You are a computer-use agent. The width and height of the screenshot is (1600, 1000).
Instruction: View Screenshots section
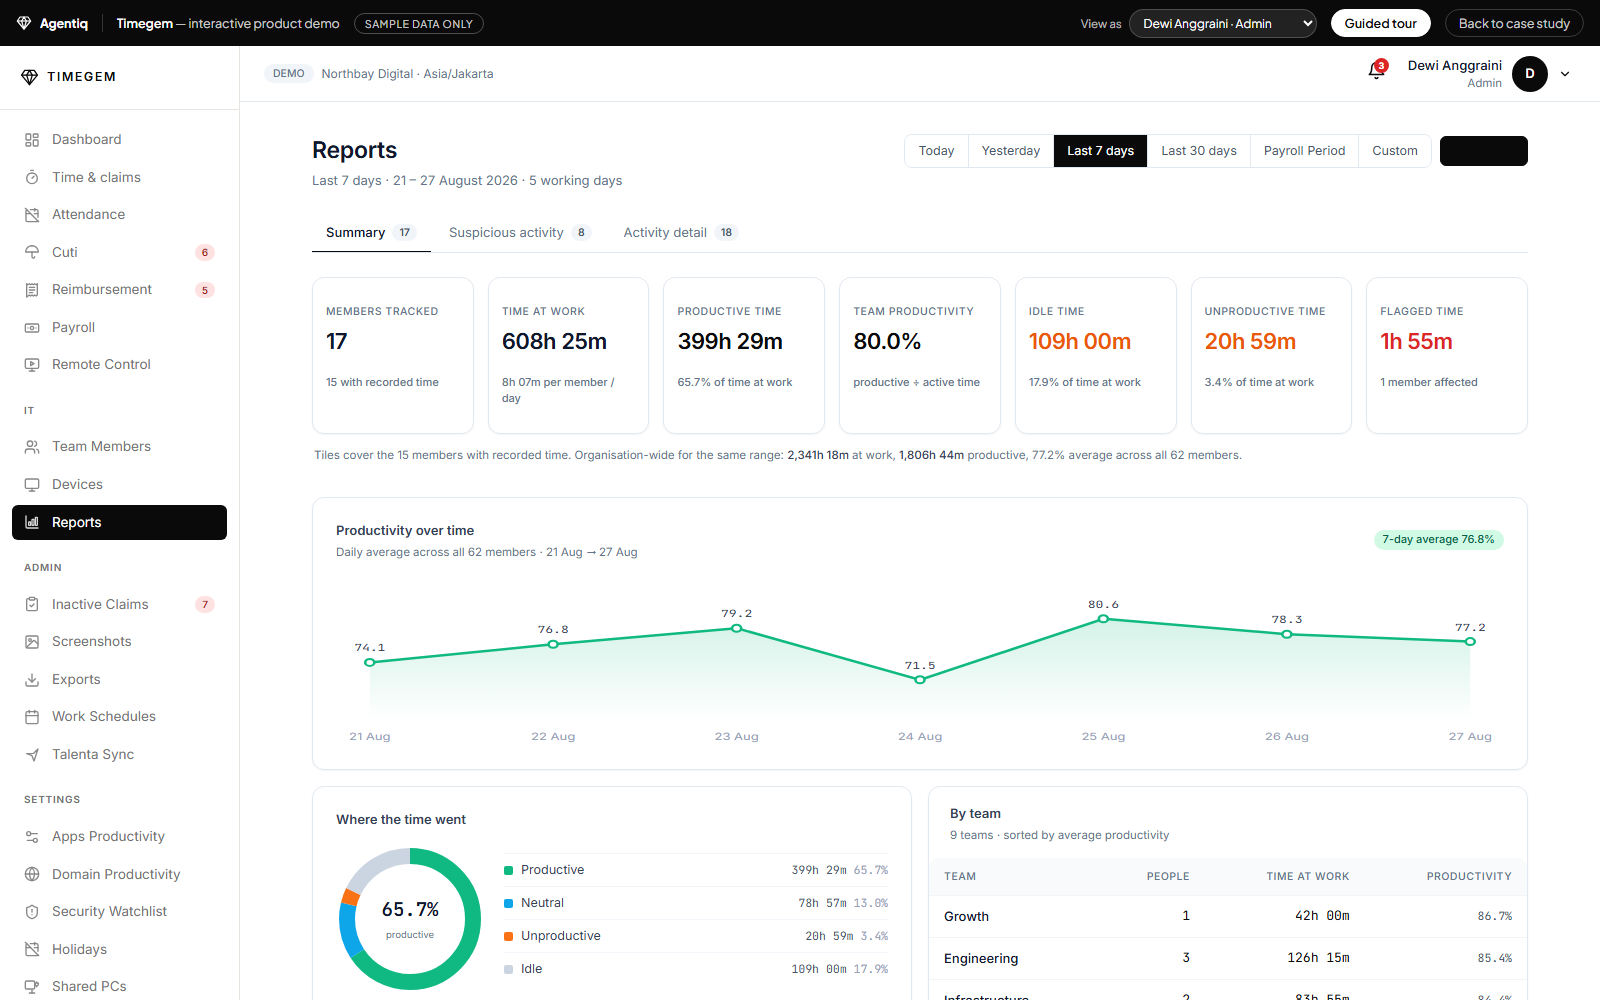119,642
